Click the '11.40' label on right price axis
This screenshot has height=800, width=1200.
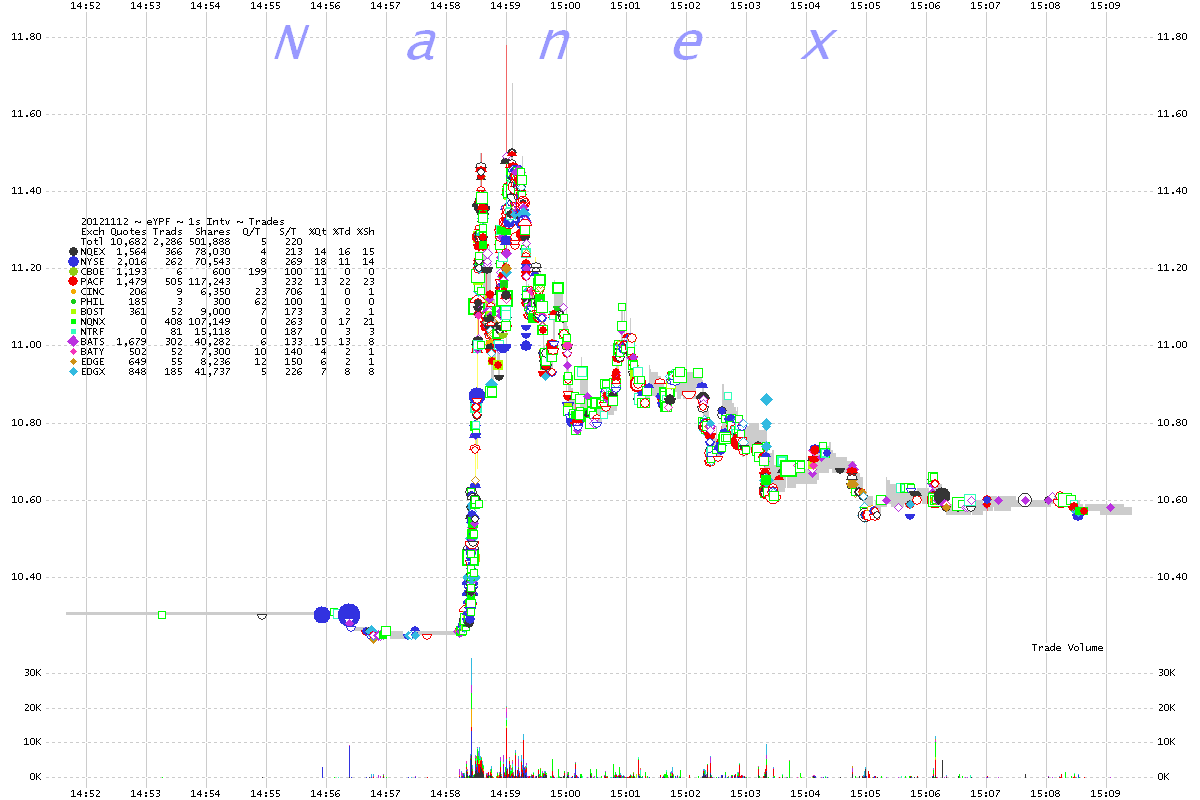(1172, 191)
